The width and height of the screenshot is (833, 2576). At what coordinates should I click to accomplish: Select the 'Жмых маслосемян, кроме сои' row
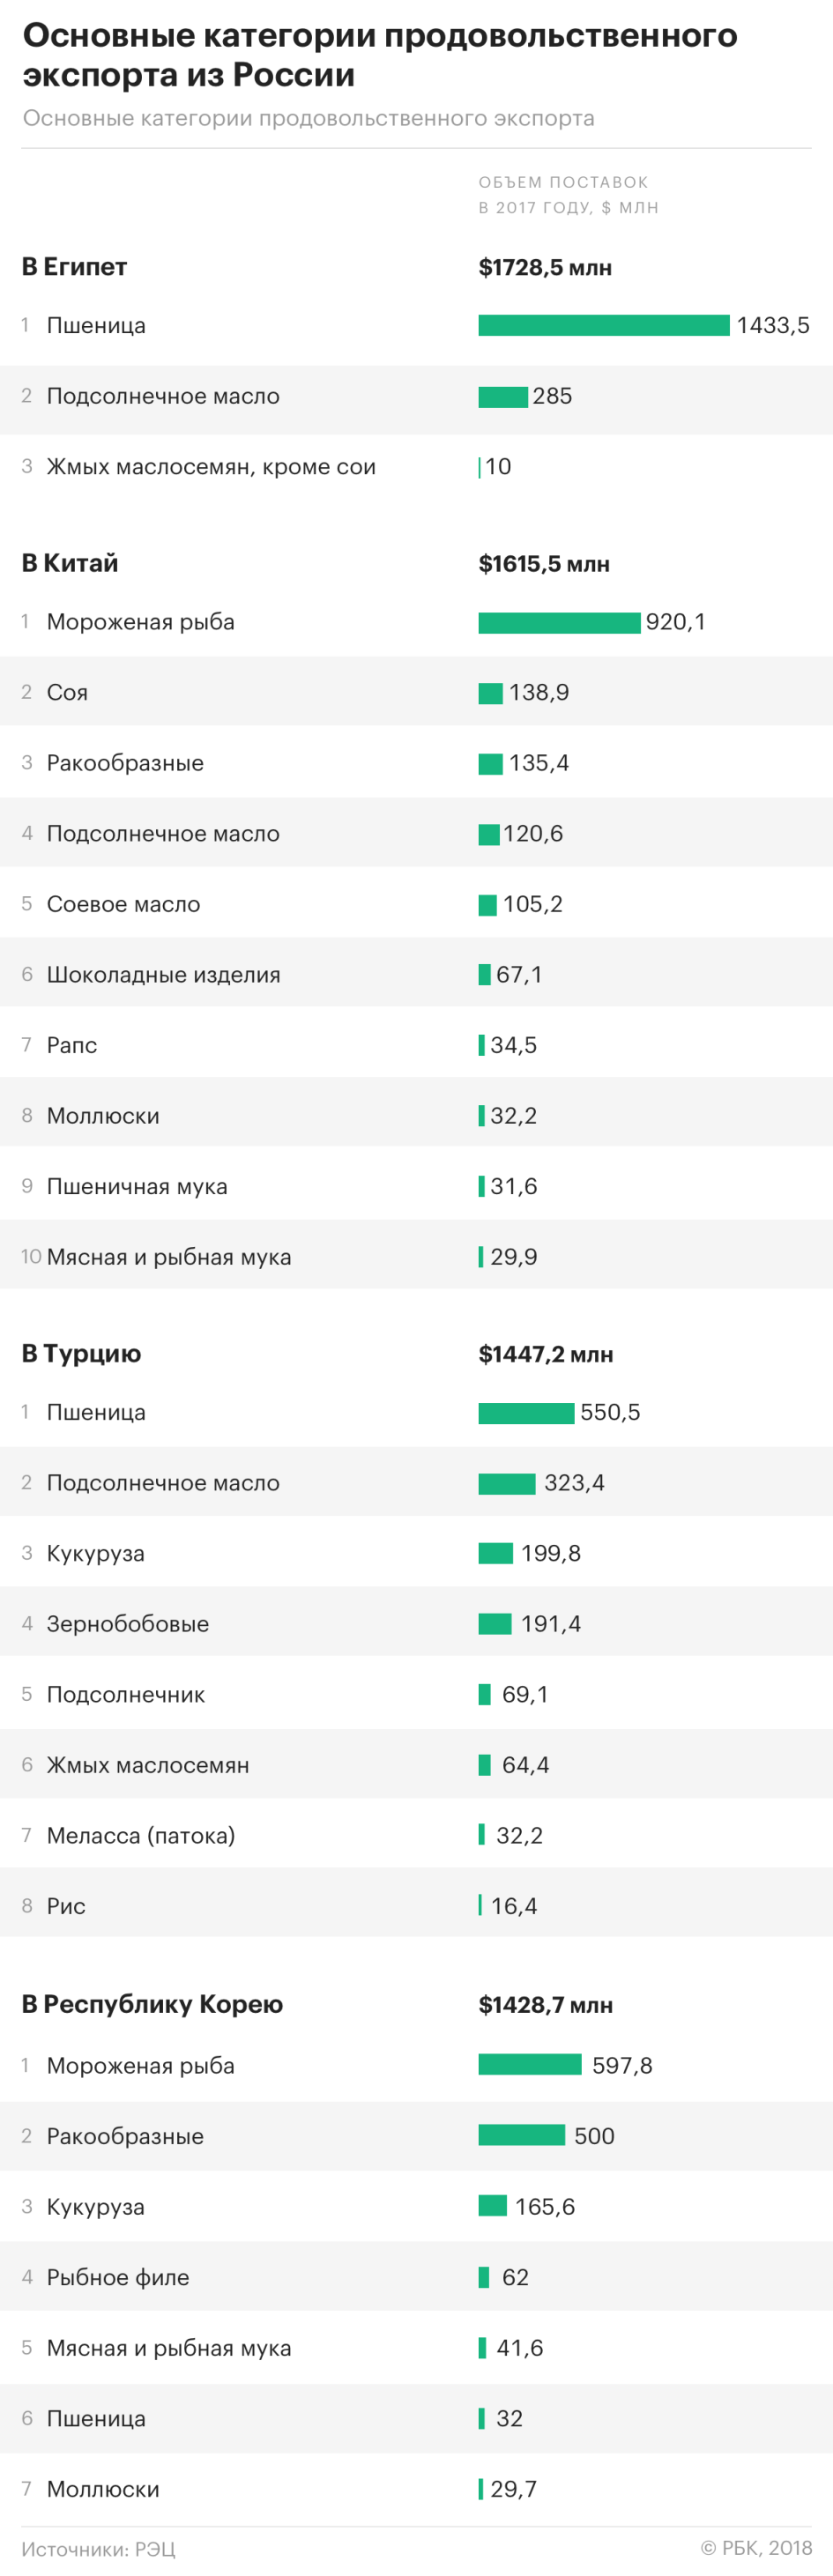[x=416, y=467]
